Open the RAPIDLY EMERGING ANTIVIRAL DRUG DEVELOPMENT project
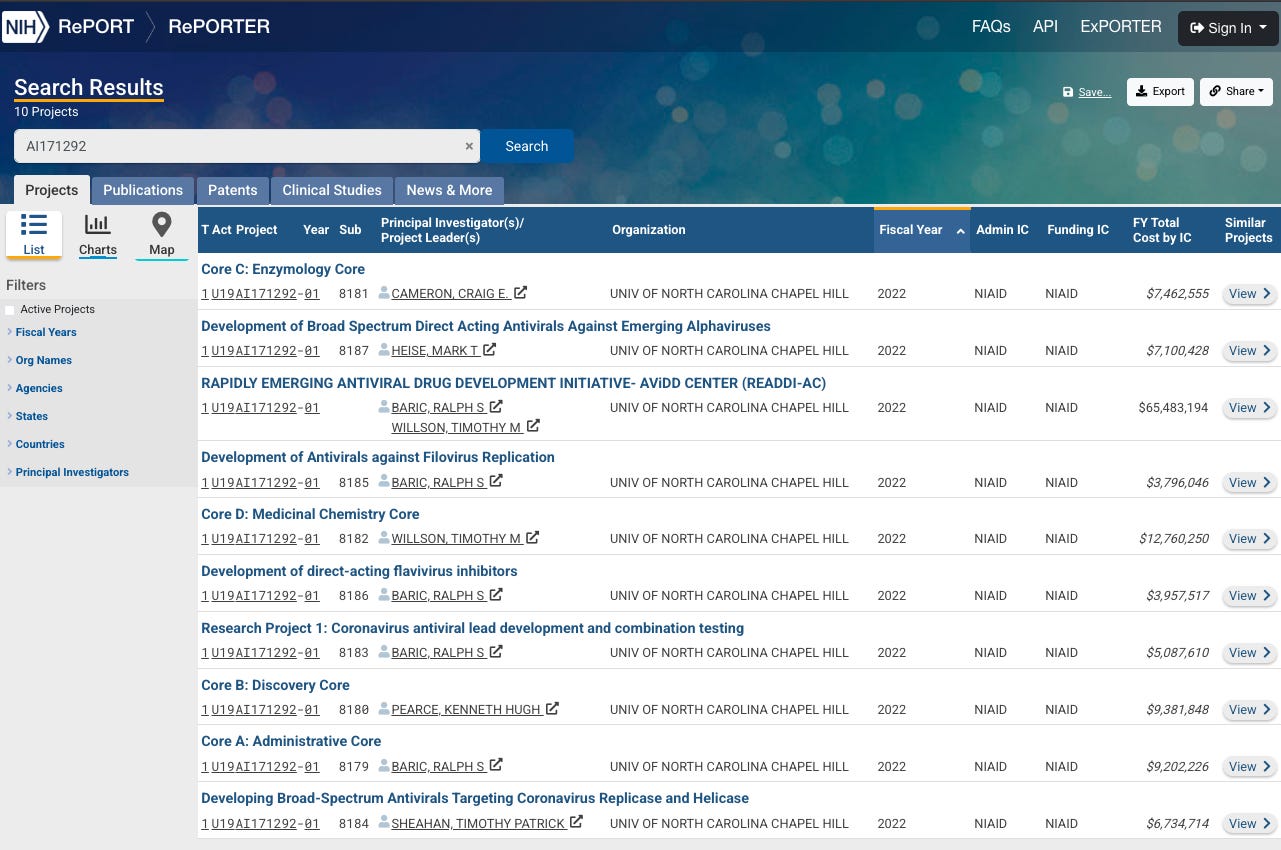The image size is (1281, 850). click(x=514, y=383)
